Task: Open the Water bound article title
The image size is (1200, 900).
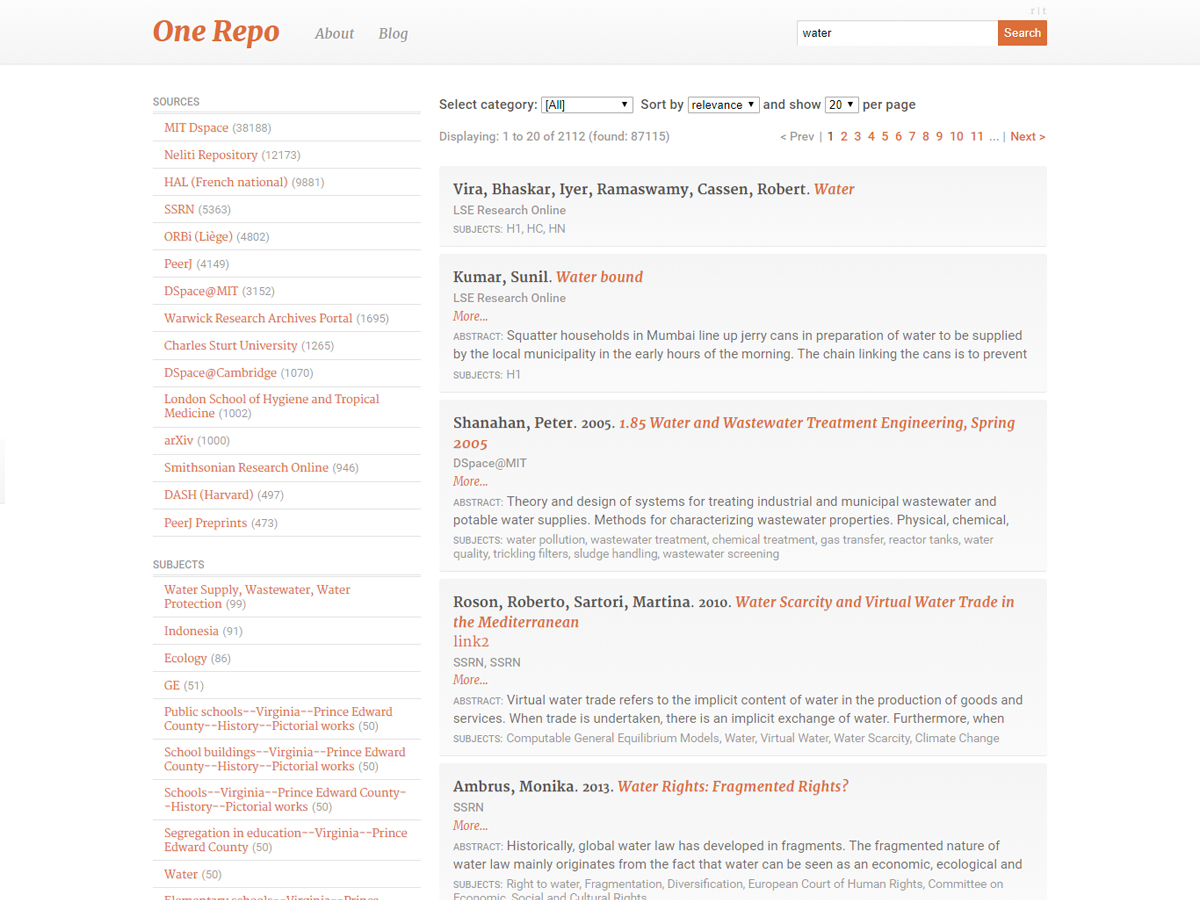Action: (599, 277)
